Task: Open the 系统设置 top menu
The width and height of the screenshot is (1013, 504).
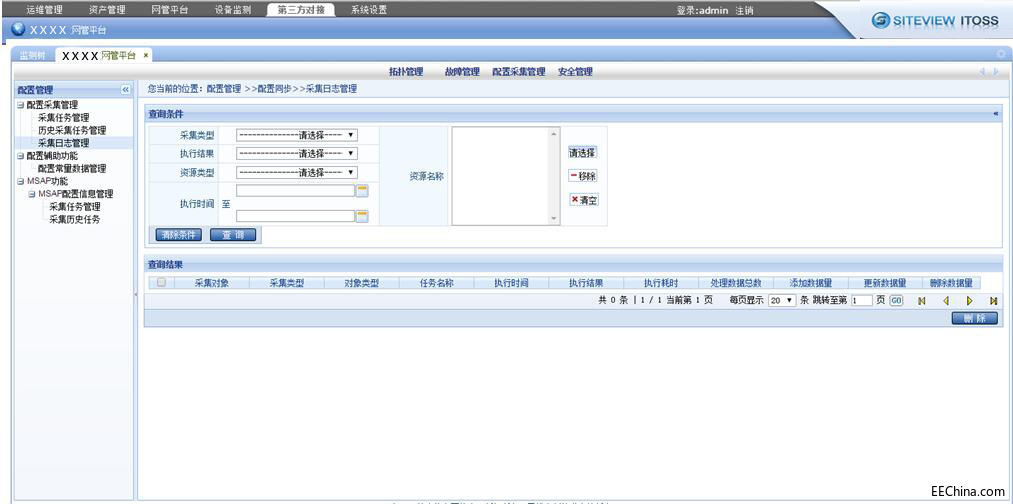Action: (369, 10)
